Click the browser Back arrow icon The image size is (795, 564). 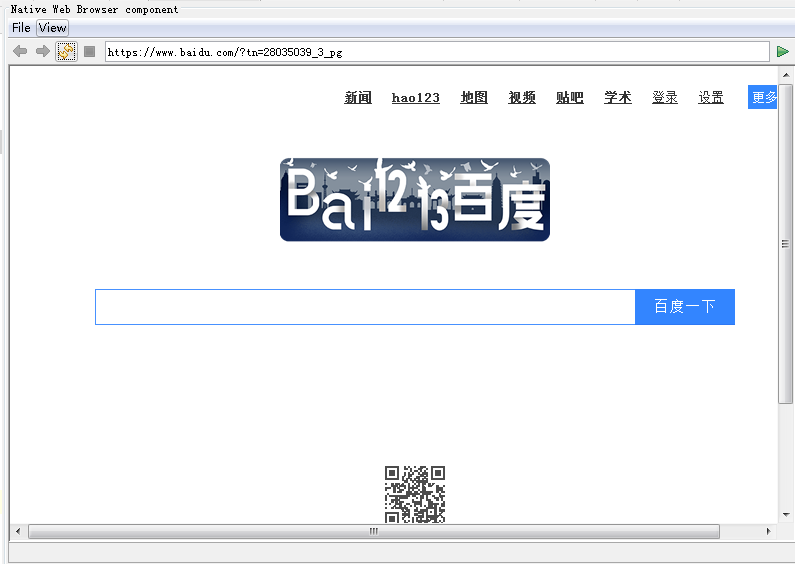click(x=20, y=51)
